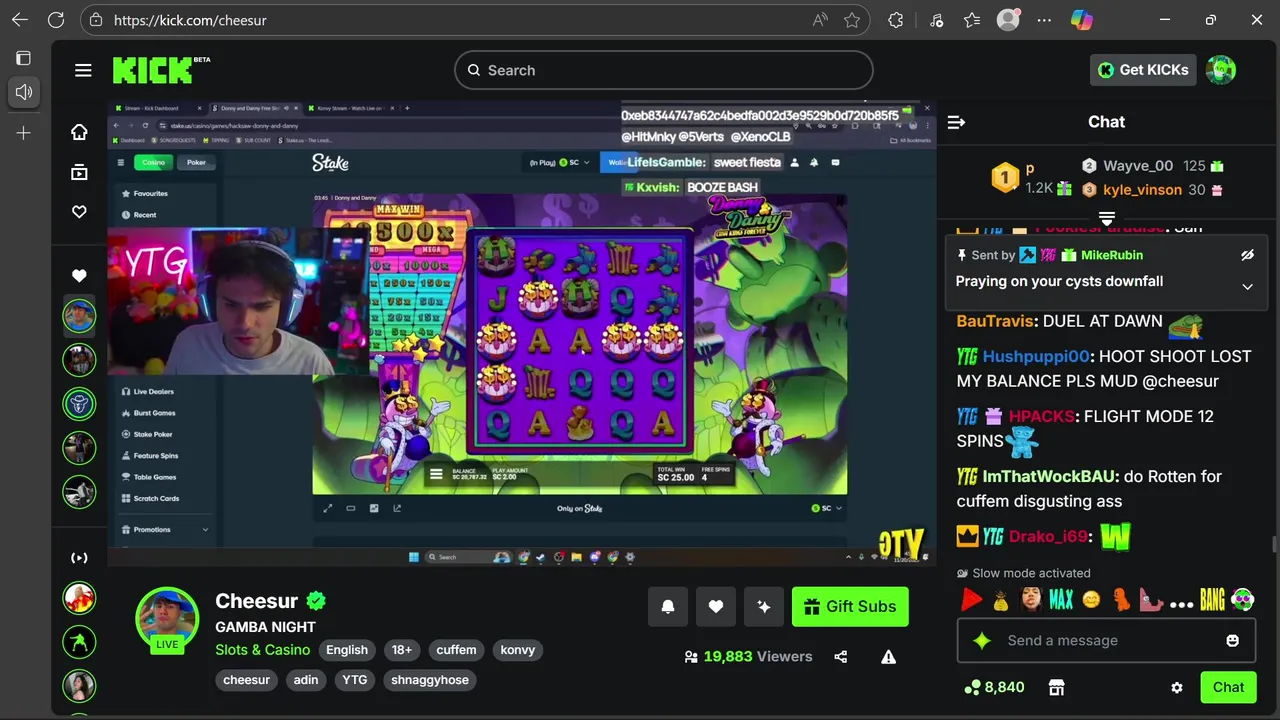The height and width of the screenshot is (720, 1280).
Task: Open the browser tab actions menu
Action: coord(23,58)
